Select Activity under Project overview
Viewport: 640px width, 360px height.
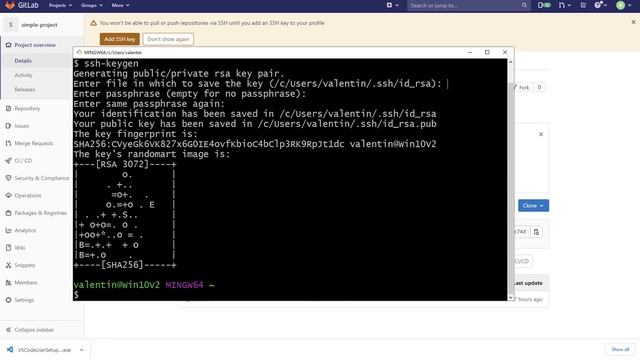[x=23, y=75]
